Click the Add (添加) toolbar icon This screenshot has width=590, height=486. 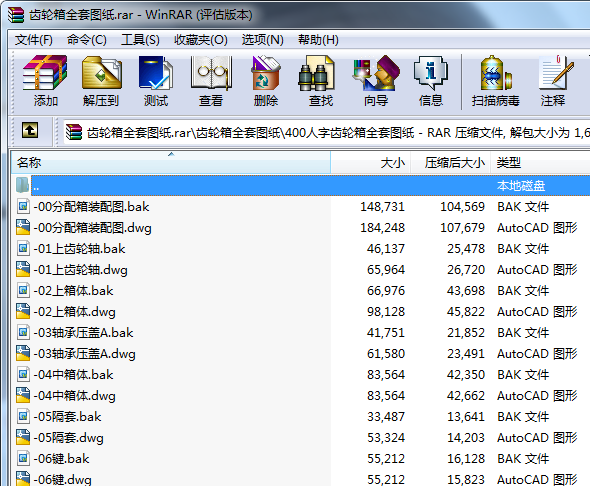[45, 73]
